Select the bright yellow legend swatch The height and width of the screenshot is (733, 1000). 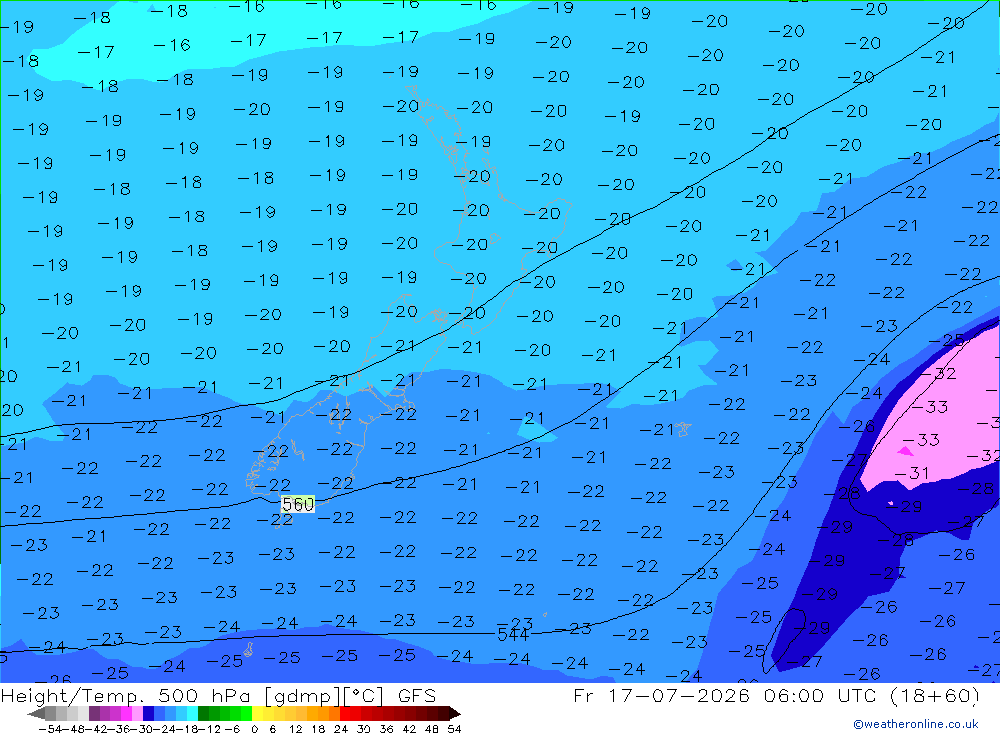point(258,714)
